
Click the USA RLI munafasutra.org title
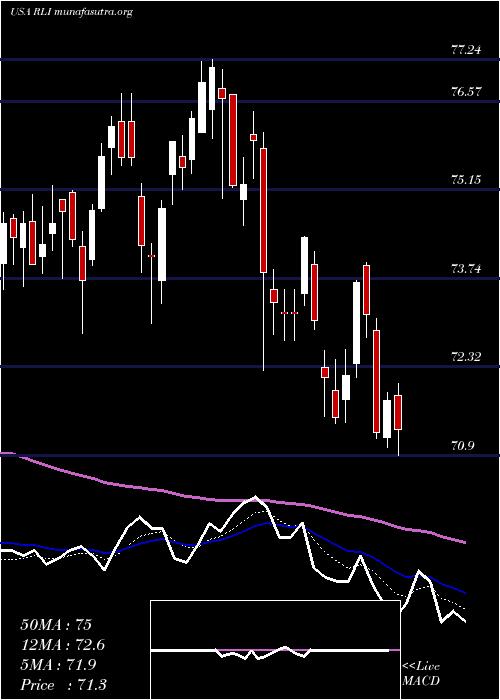[71, 12]
